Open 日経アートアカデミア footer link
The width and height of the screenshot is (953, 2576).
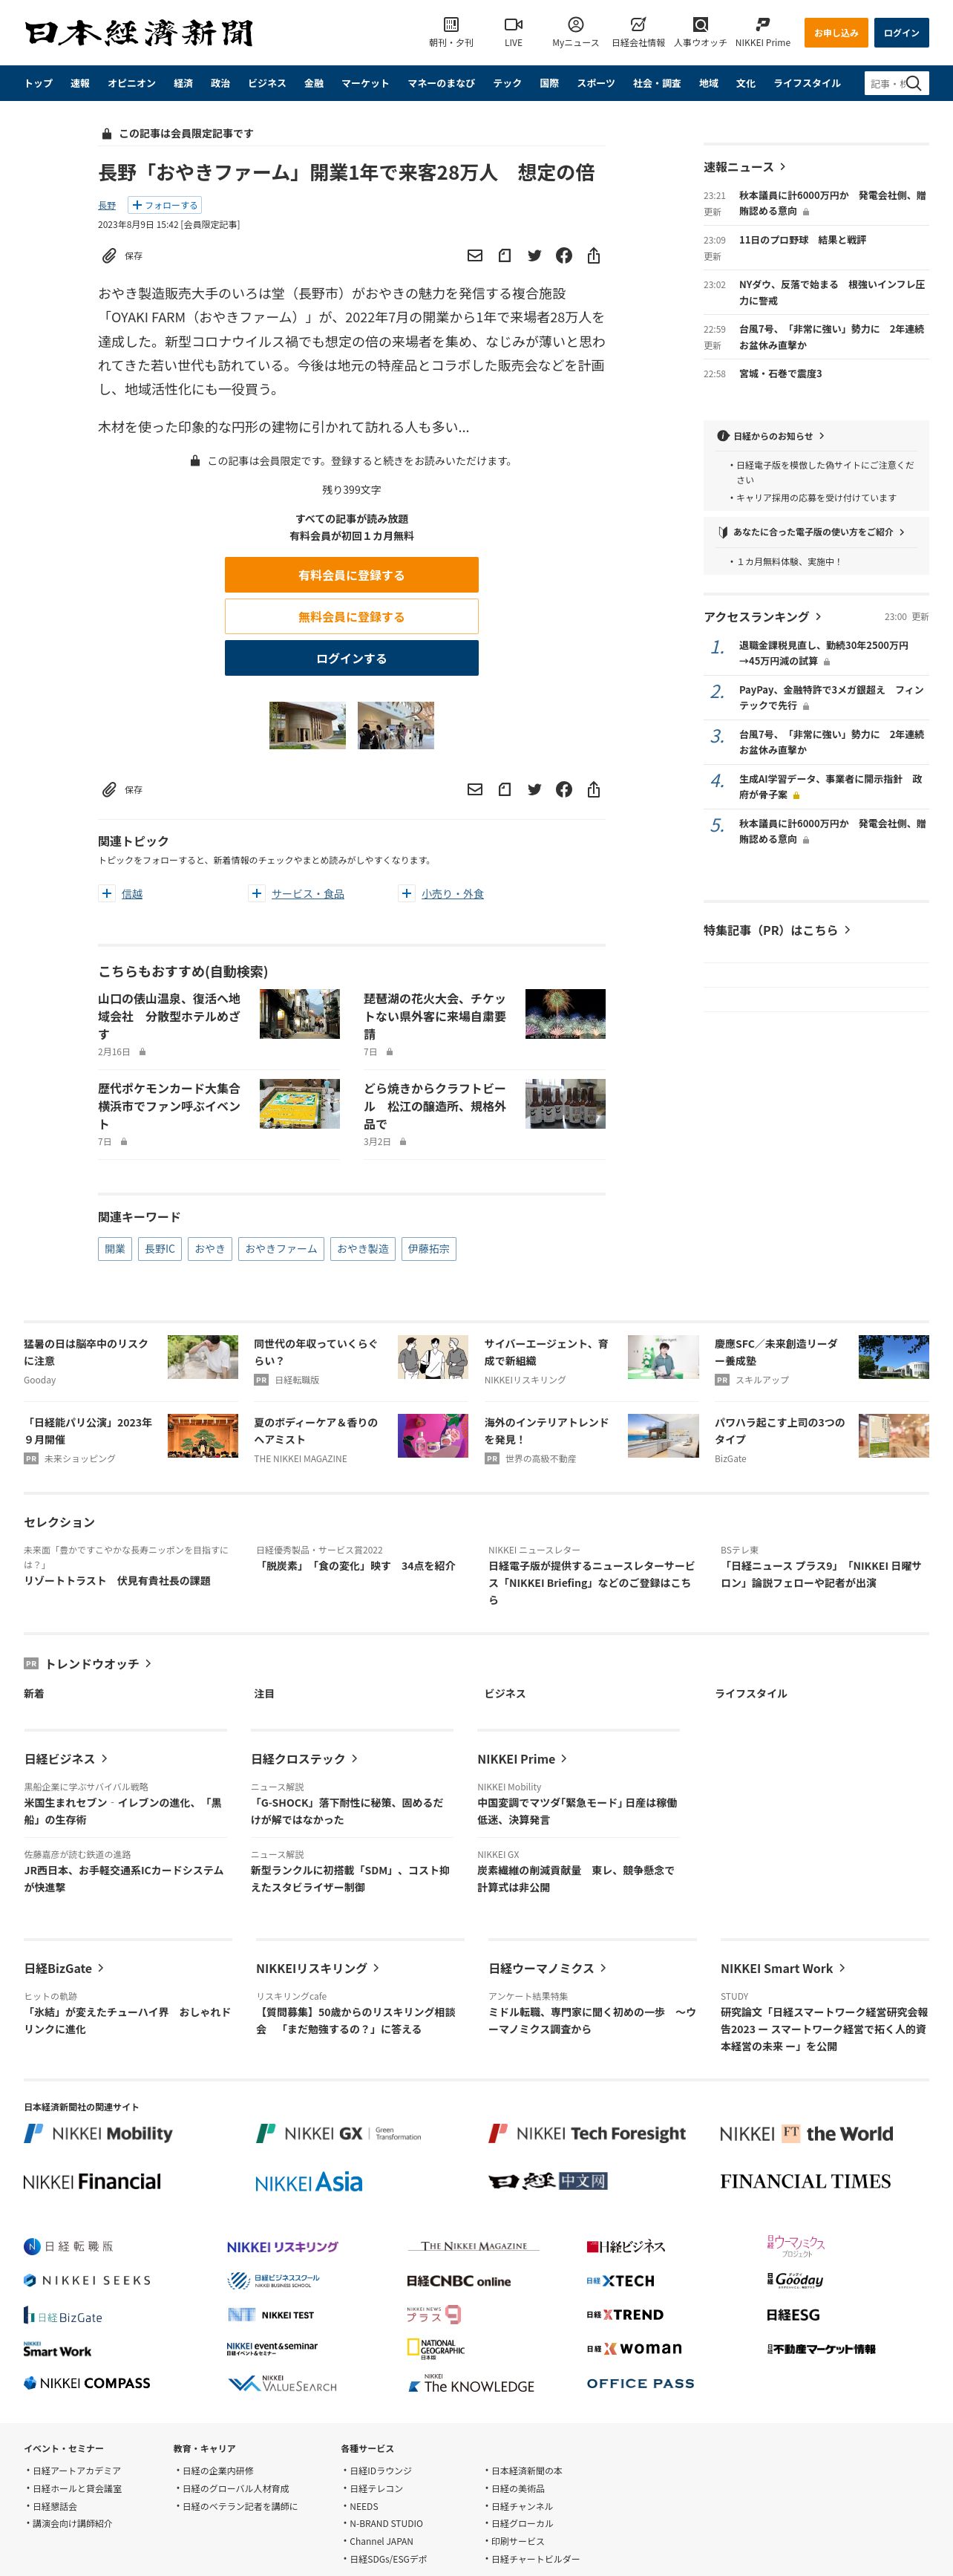77,2470
